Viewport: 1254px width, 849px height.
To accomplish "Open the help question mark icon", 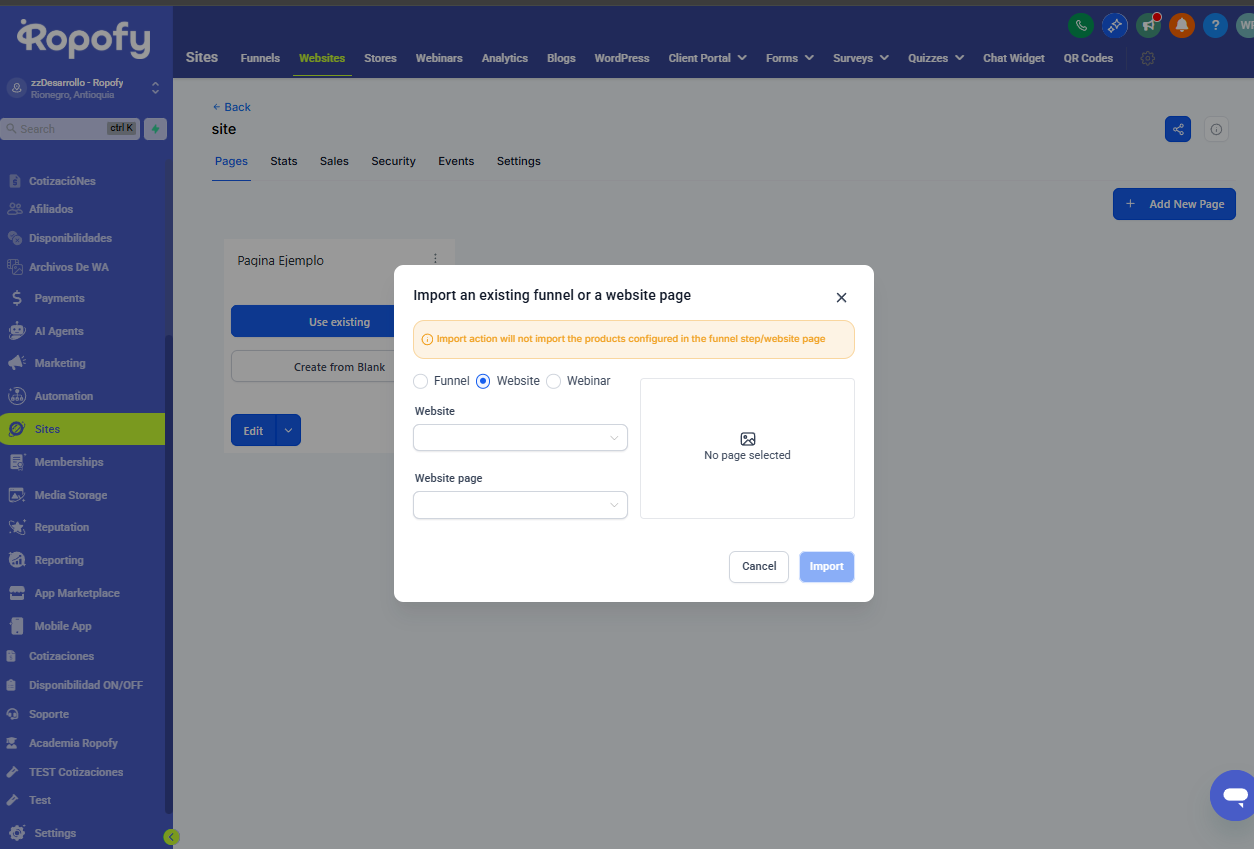I will tap(1215, 26).
